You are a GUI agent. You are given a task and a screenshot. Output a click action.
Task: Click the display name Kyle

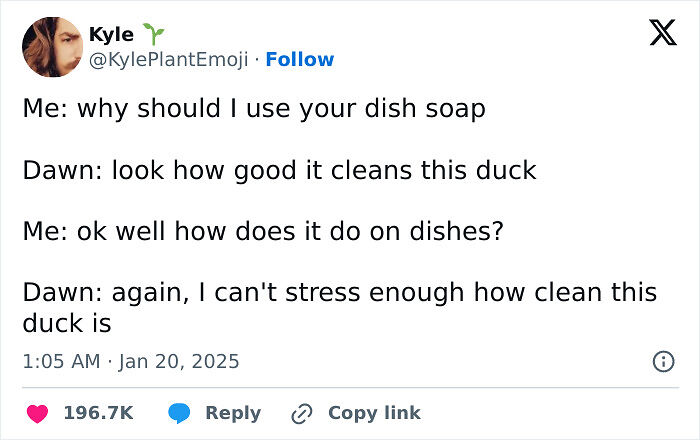click(110, 34)
